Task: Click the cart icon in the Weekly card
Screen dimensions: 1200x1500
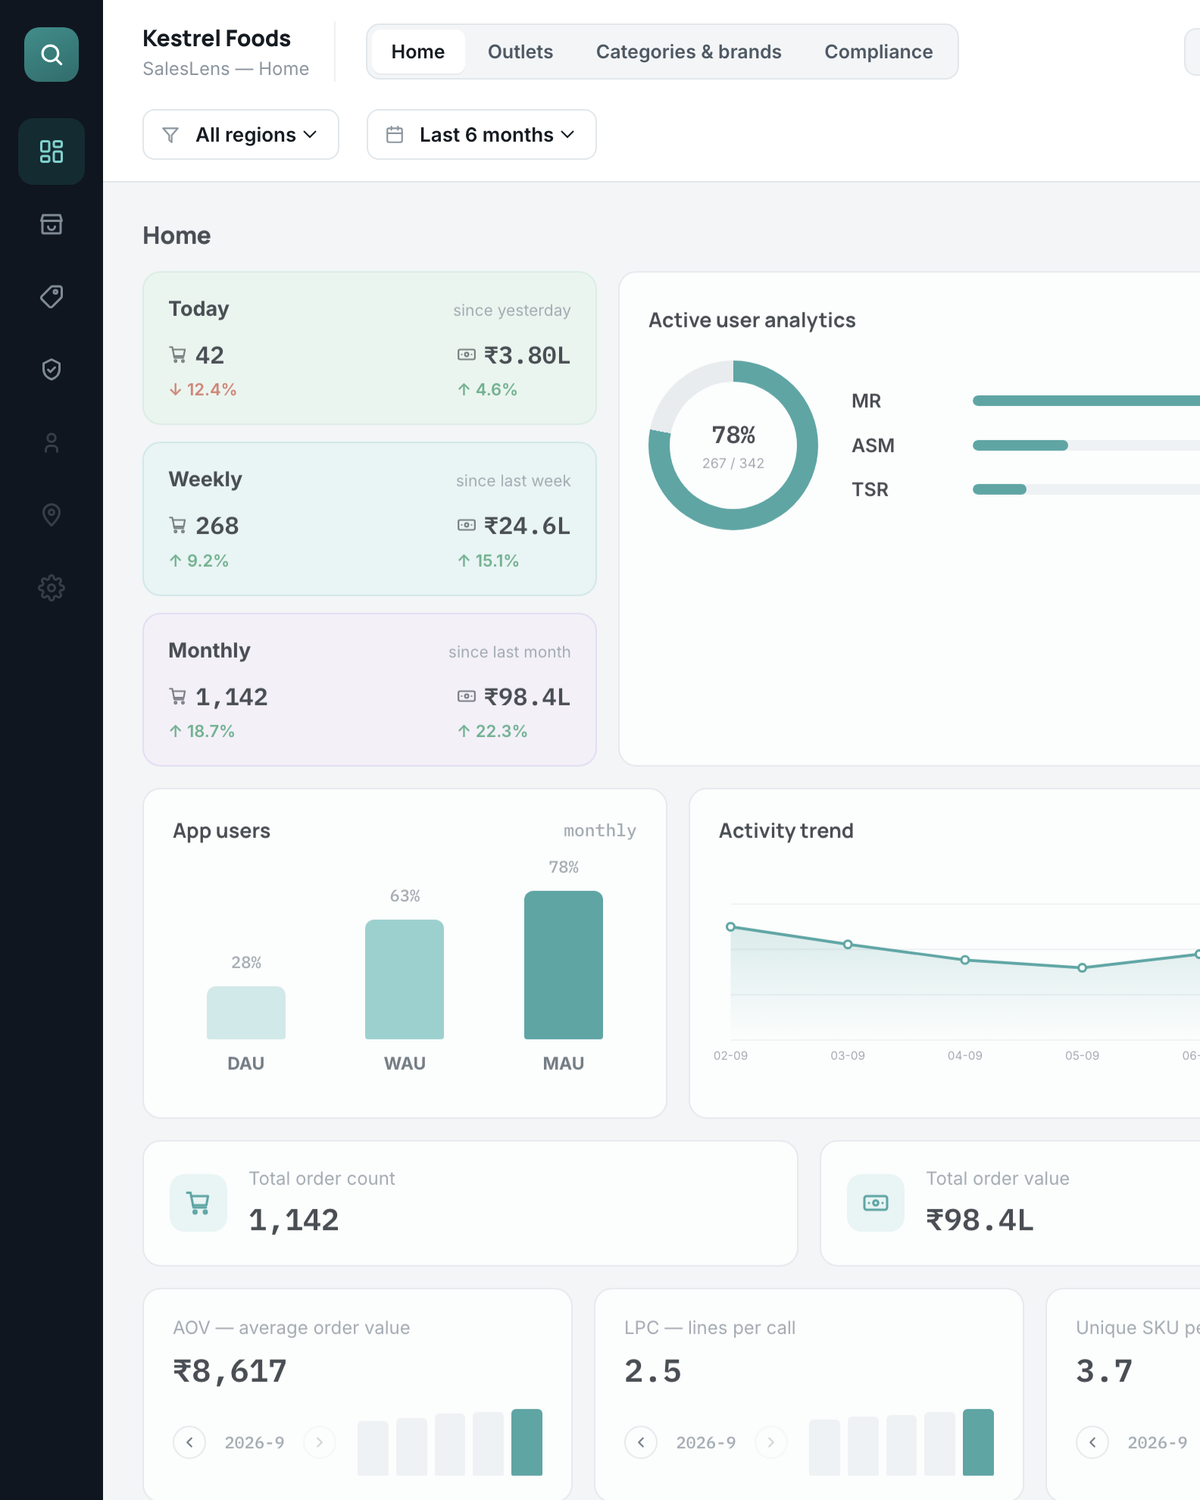Action: tap(178, 525)
